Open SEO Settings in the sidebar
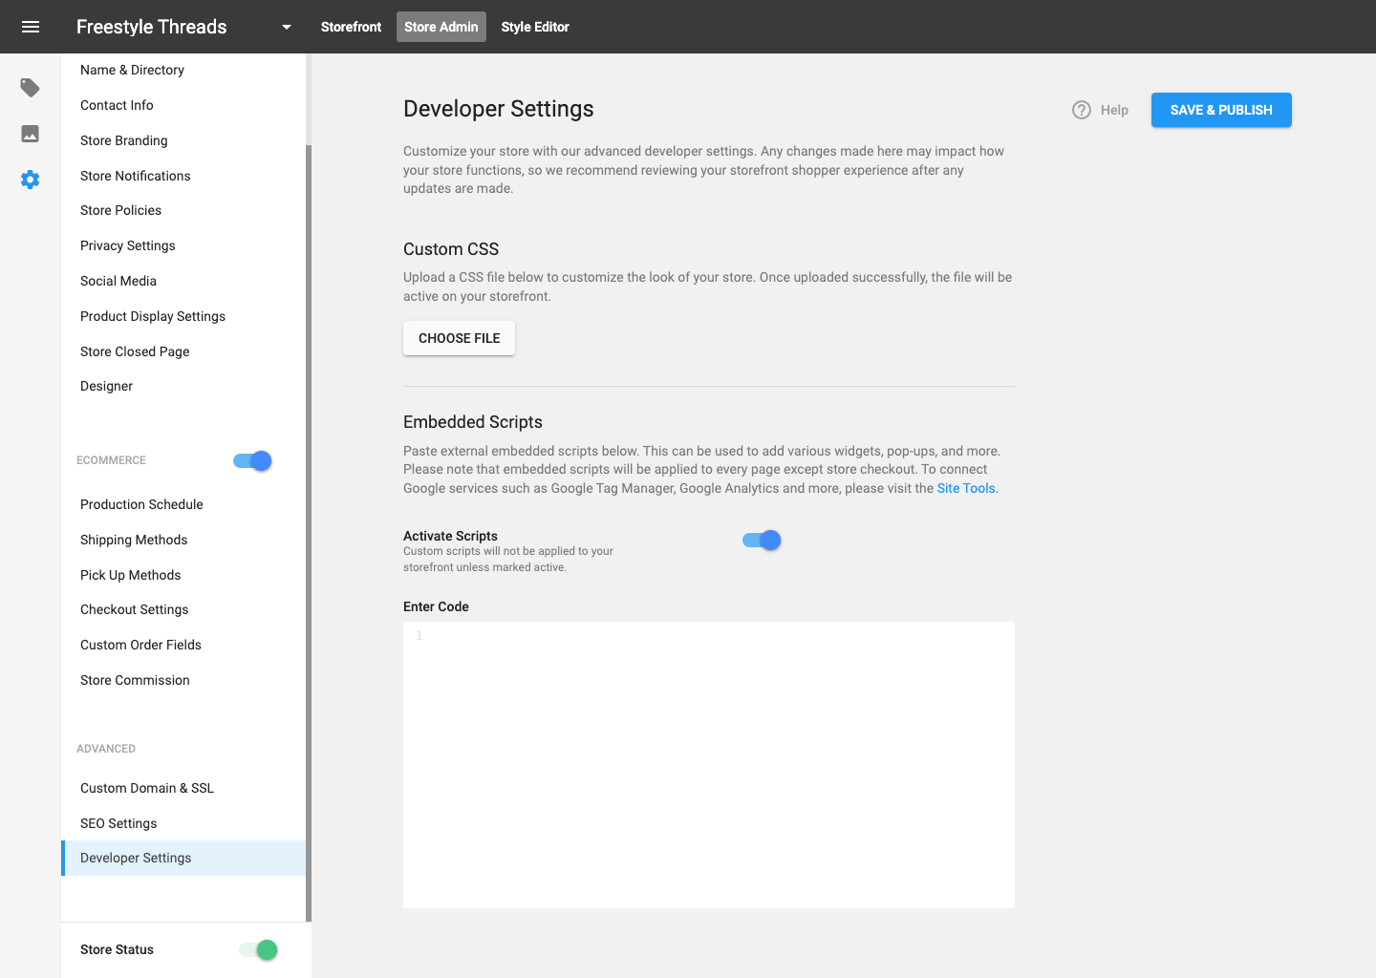The image size is (1376, 978). [x=119, y=824]
